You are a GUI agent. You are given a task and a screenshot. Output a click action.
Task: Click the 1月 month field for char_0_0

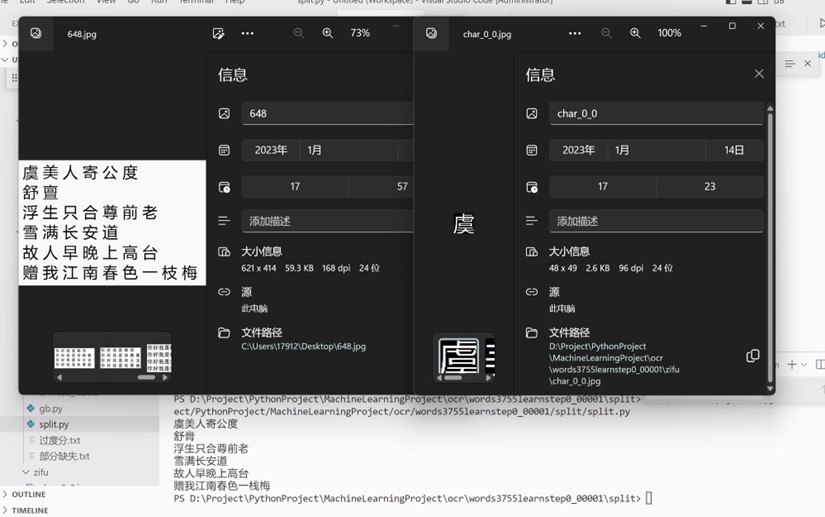click(656, 150)
